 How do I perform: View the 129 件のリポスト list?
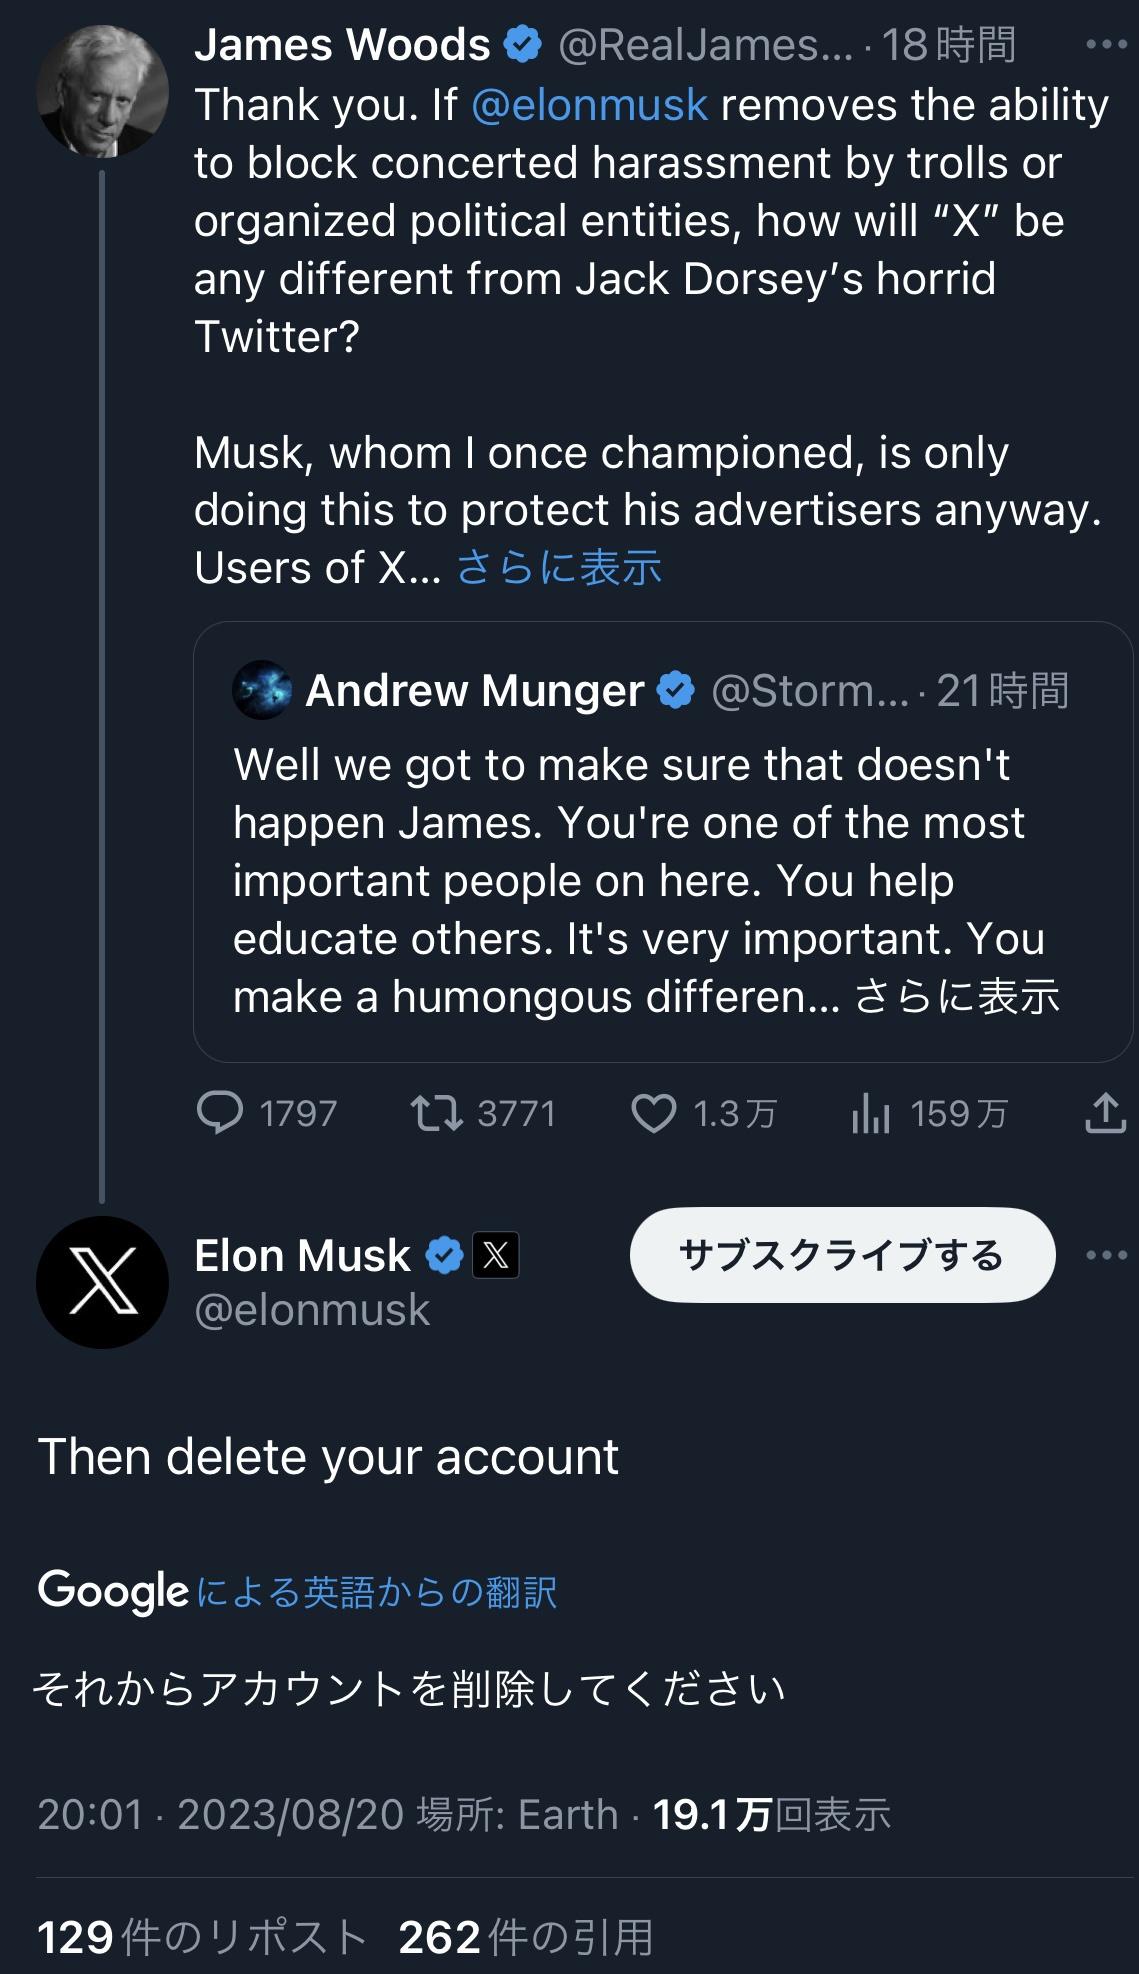[x=201, y=1937]
